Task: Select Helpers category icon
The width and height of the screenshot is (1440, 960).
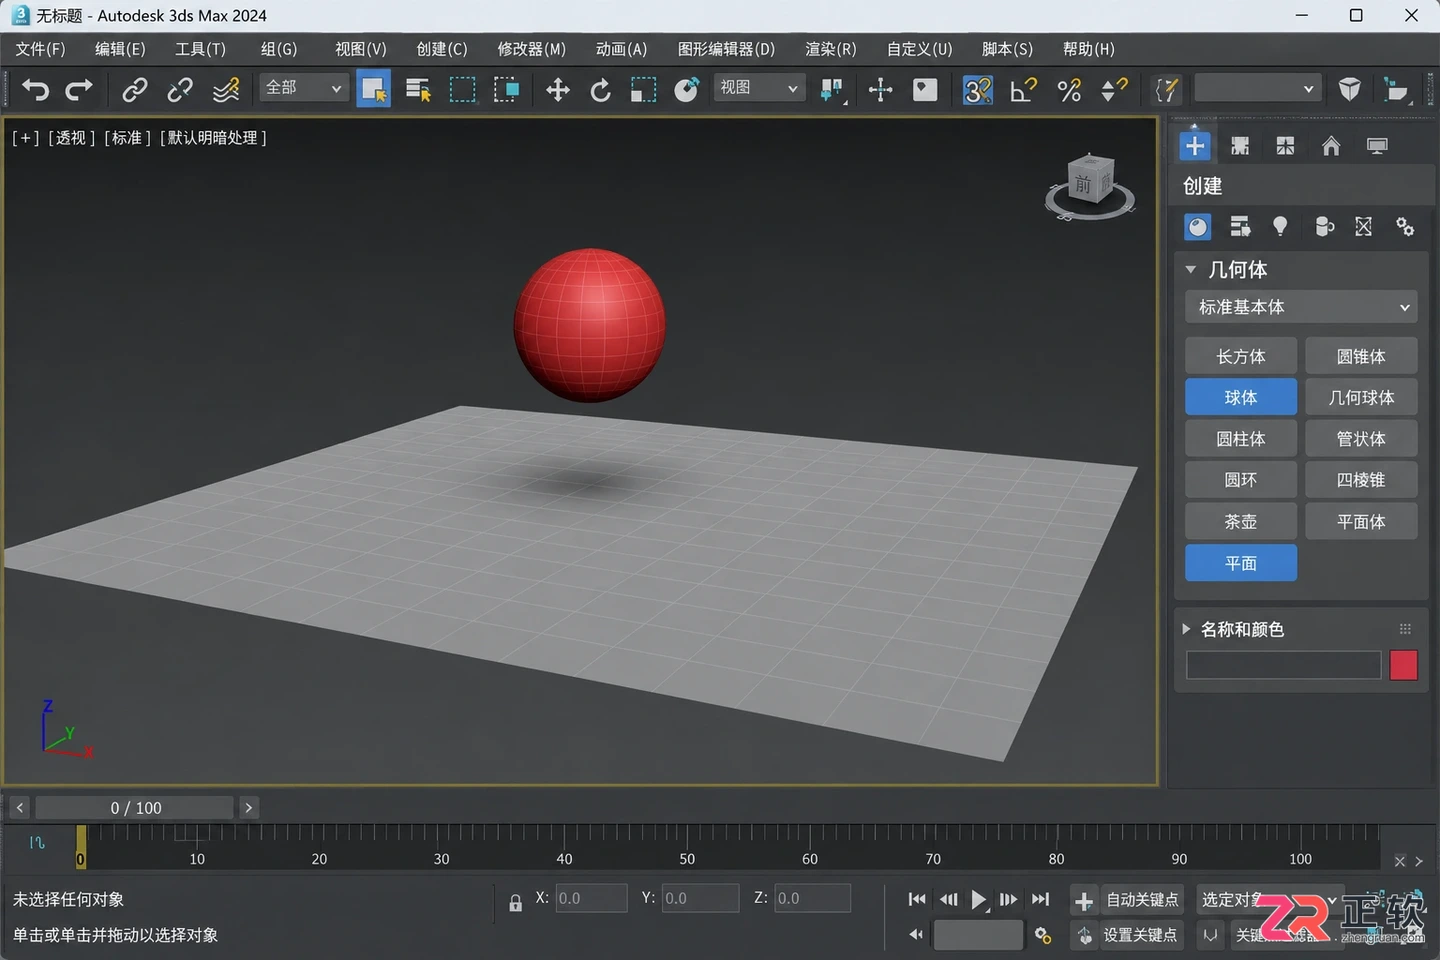Action: (1363, 227)
